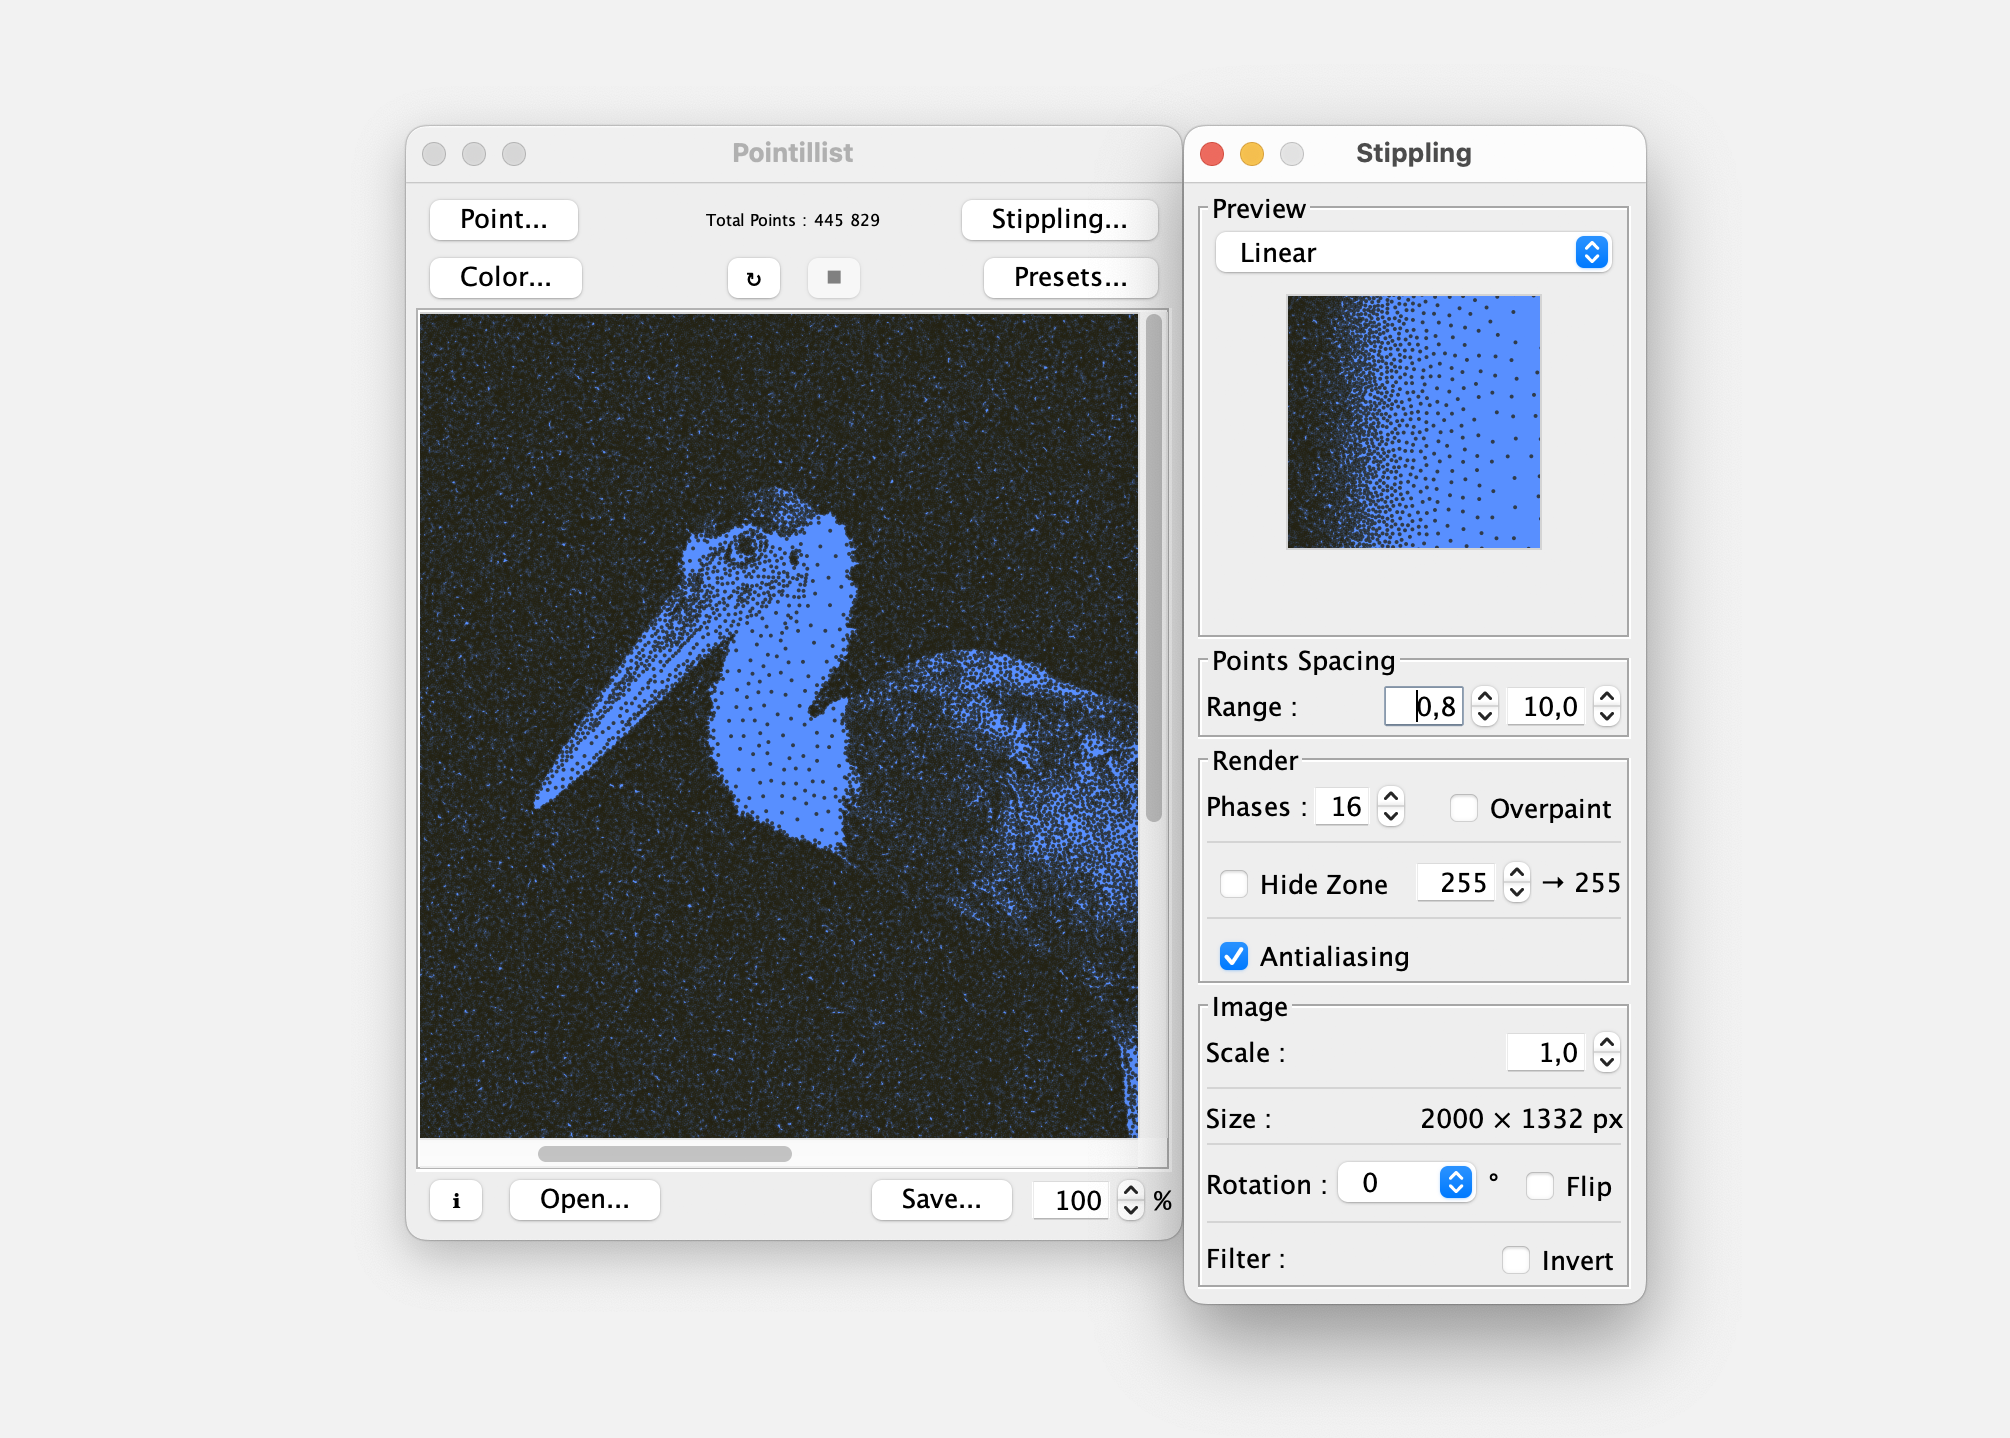Screen dimensions: 2010x1438
Task: Decrease the zoom percentage stepper
Action: pos(1131,1210)
